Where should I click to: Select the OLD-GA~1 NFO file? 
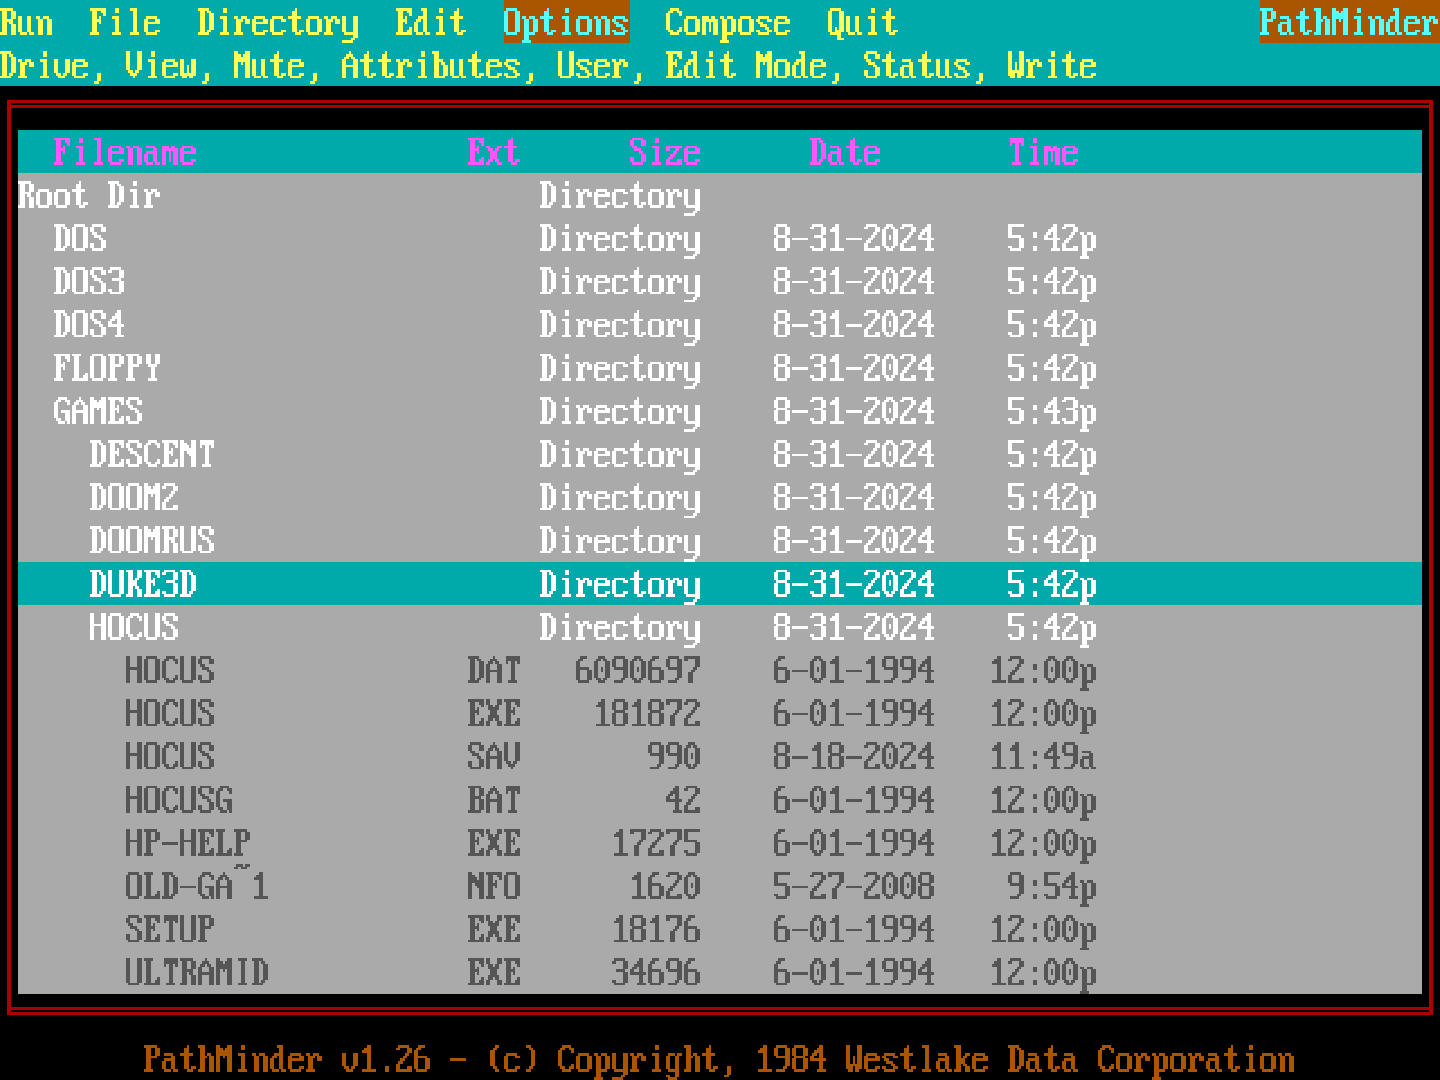click(720, 886)
